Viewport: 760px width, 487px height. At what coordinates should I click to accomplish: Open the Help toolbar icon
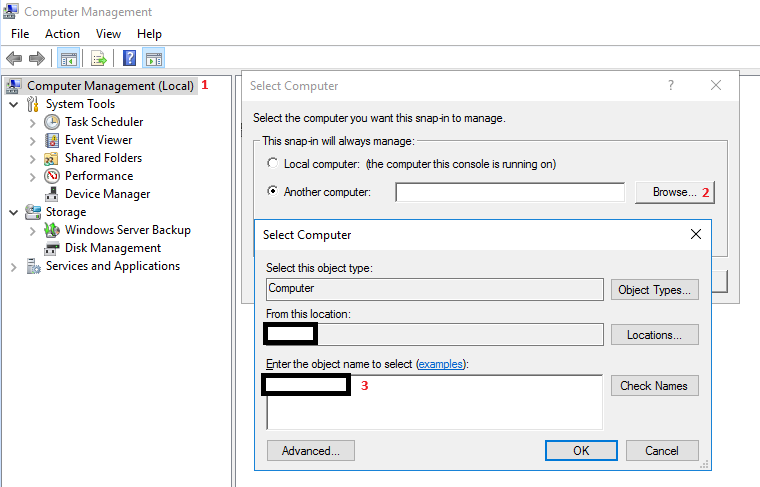click(129, 58)
